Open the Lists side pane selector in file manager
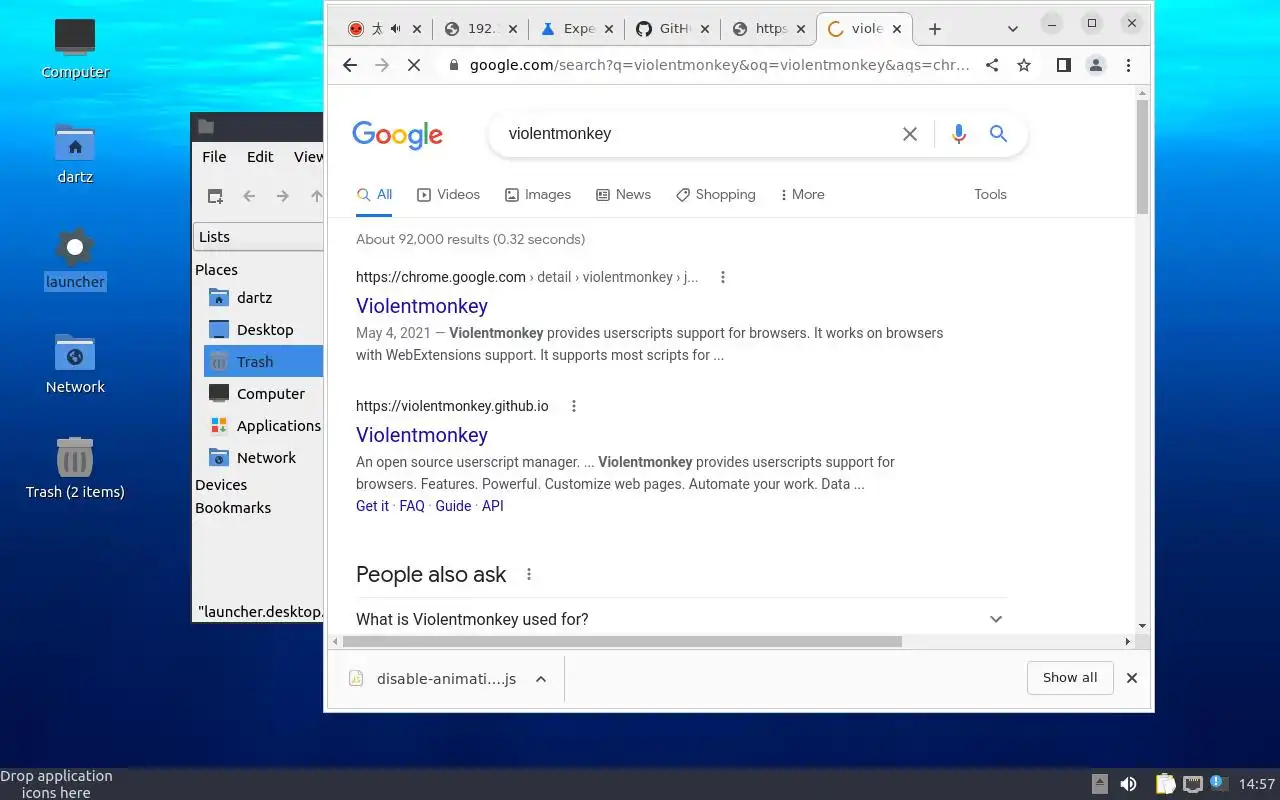Image resolution: width=1280 pixels, height=800 pixels. click(x=258, y=237)
